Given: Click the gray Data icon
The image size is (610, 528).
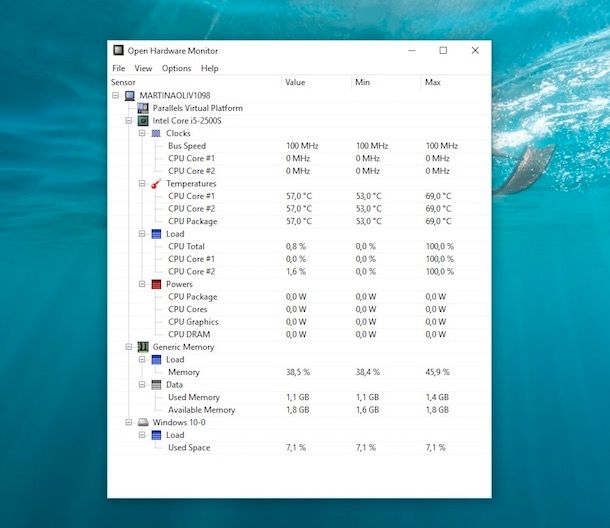Looking at the screenshot, I should click(x=156, y=385).
